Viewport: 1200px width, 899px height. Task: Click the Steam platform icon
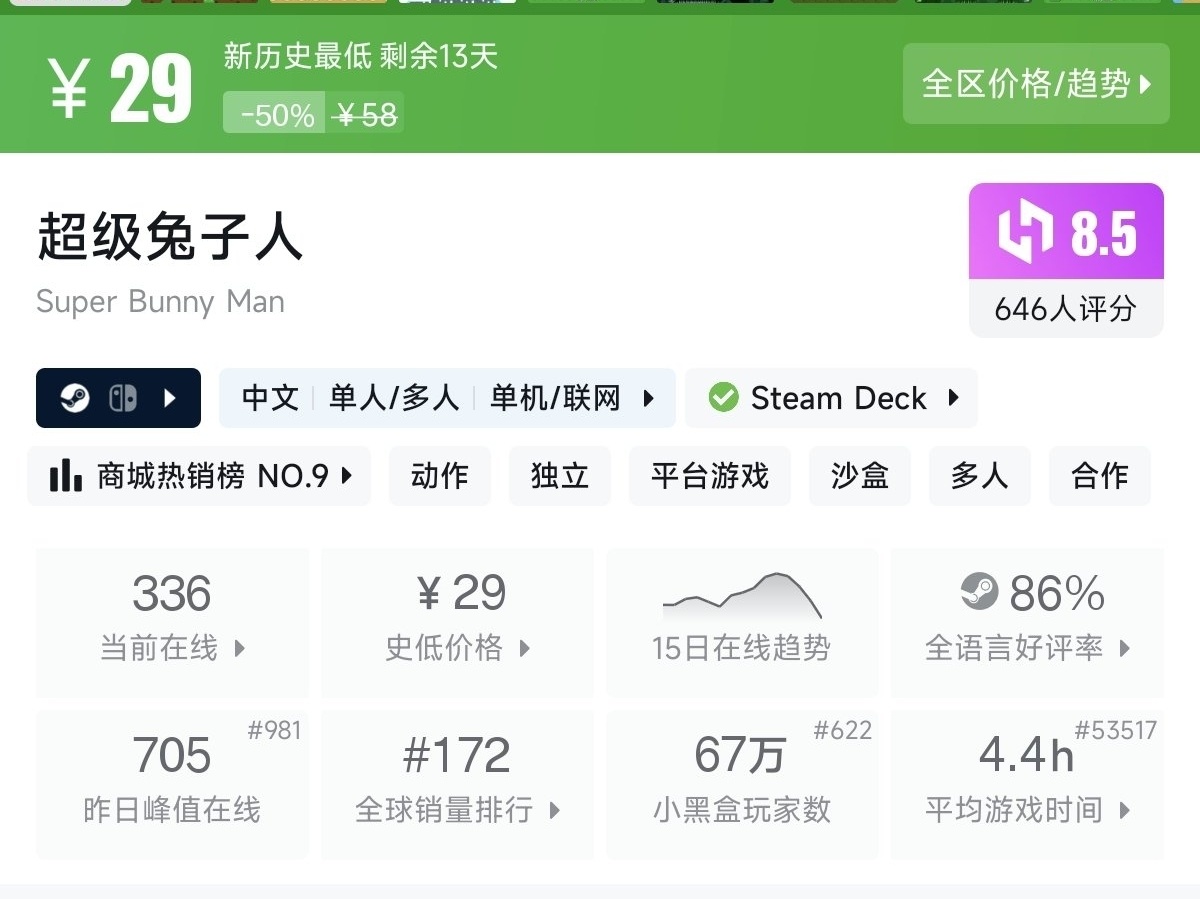point(75,399)
